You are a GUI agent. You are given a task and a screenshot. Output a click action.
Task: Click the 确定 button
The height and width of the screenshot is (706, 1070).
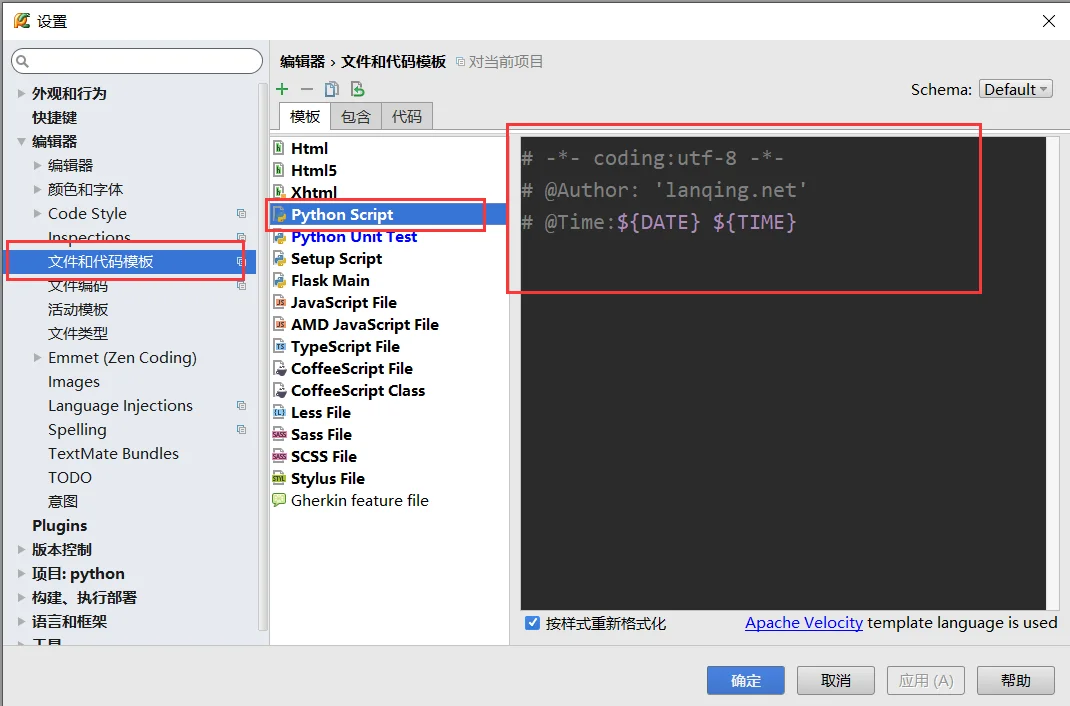pyautogui.click(x=746, y=680)
